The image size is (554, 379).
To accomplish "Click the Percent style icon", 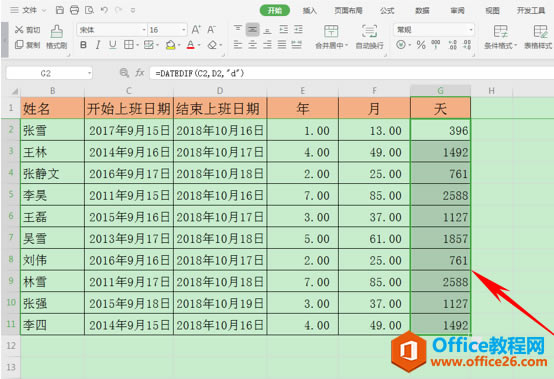I will (420, 45).
